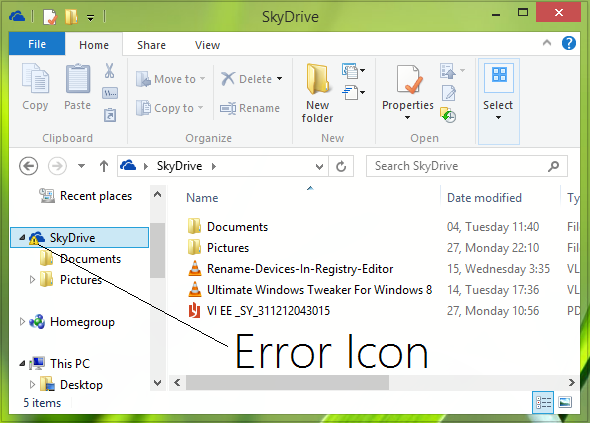
Task: Click the SkyDrive cloud icon in title bar
Action: click(x=17, y=16)
